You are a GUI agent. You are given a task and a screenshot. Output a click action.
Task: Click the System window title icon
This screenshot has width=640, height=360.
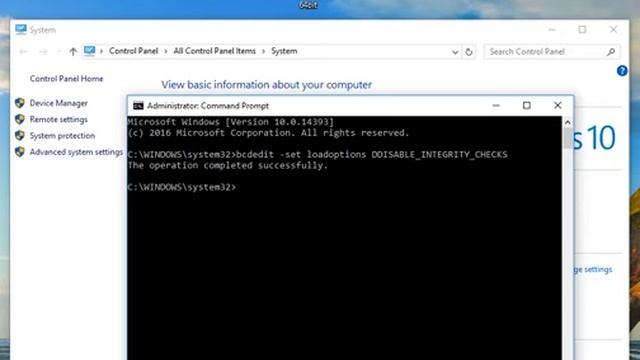pyautogui.click(x=21, y=29)
